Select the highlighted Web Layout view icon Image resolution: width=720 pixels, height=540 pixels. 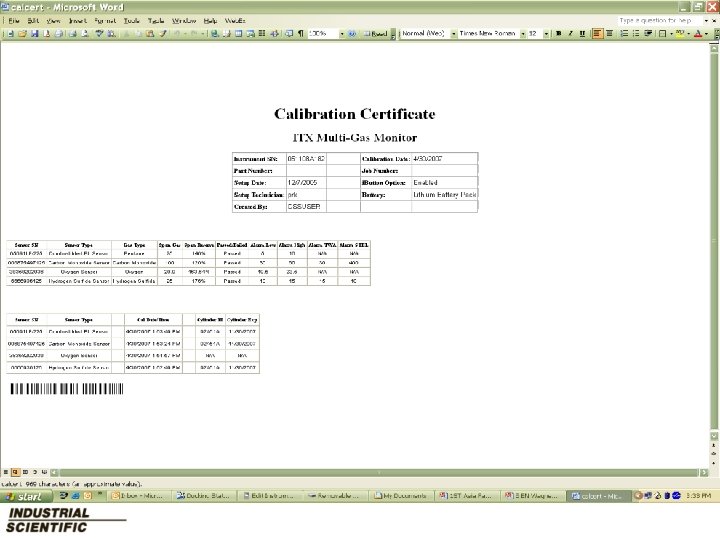(15, 472)
